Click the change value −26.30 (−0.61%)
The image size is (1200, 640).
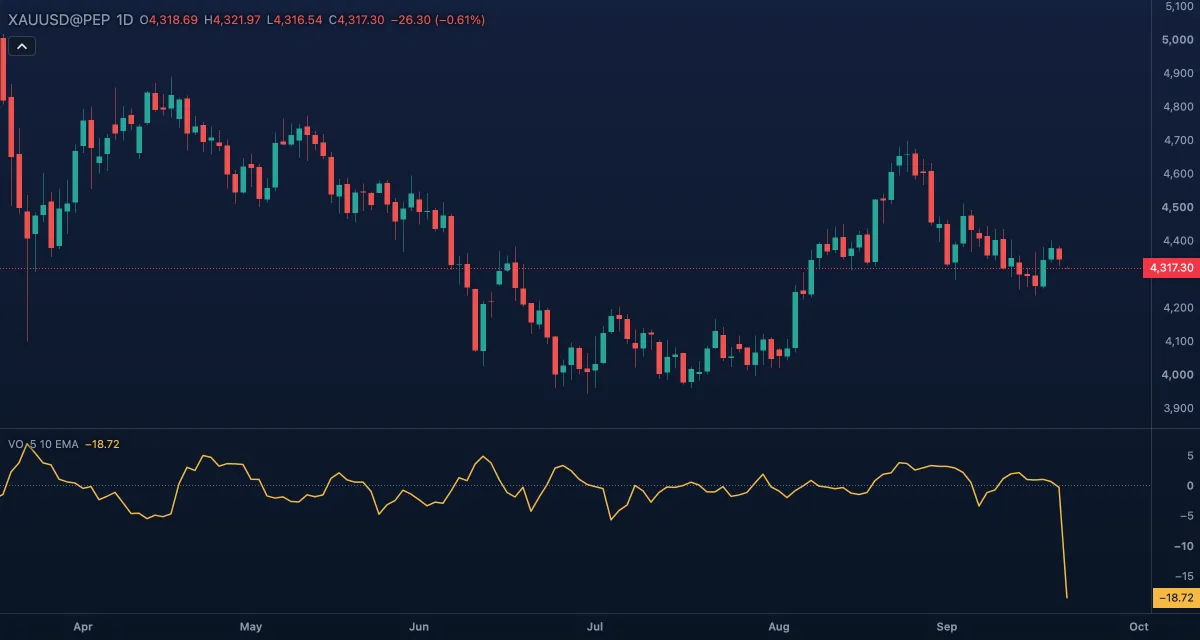coord(438,20)
